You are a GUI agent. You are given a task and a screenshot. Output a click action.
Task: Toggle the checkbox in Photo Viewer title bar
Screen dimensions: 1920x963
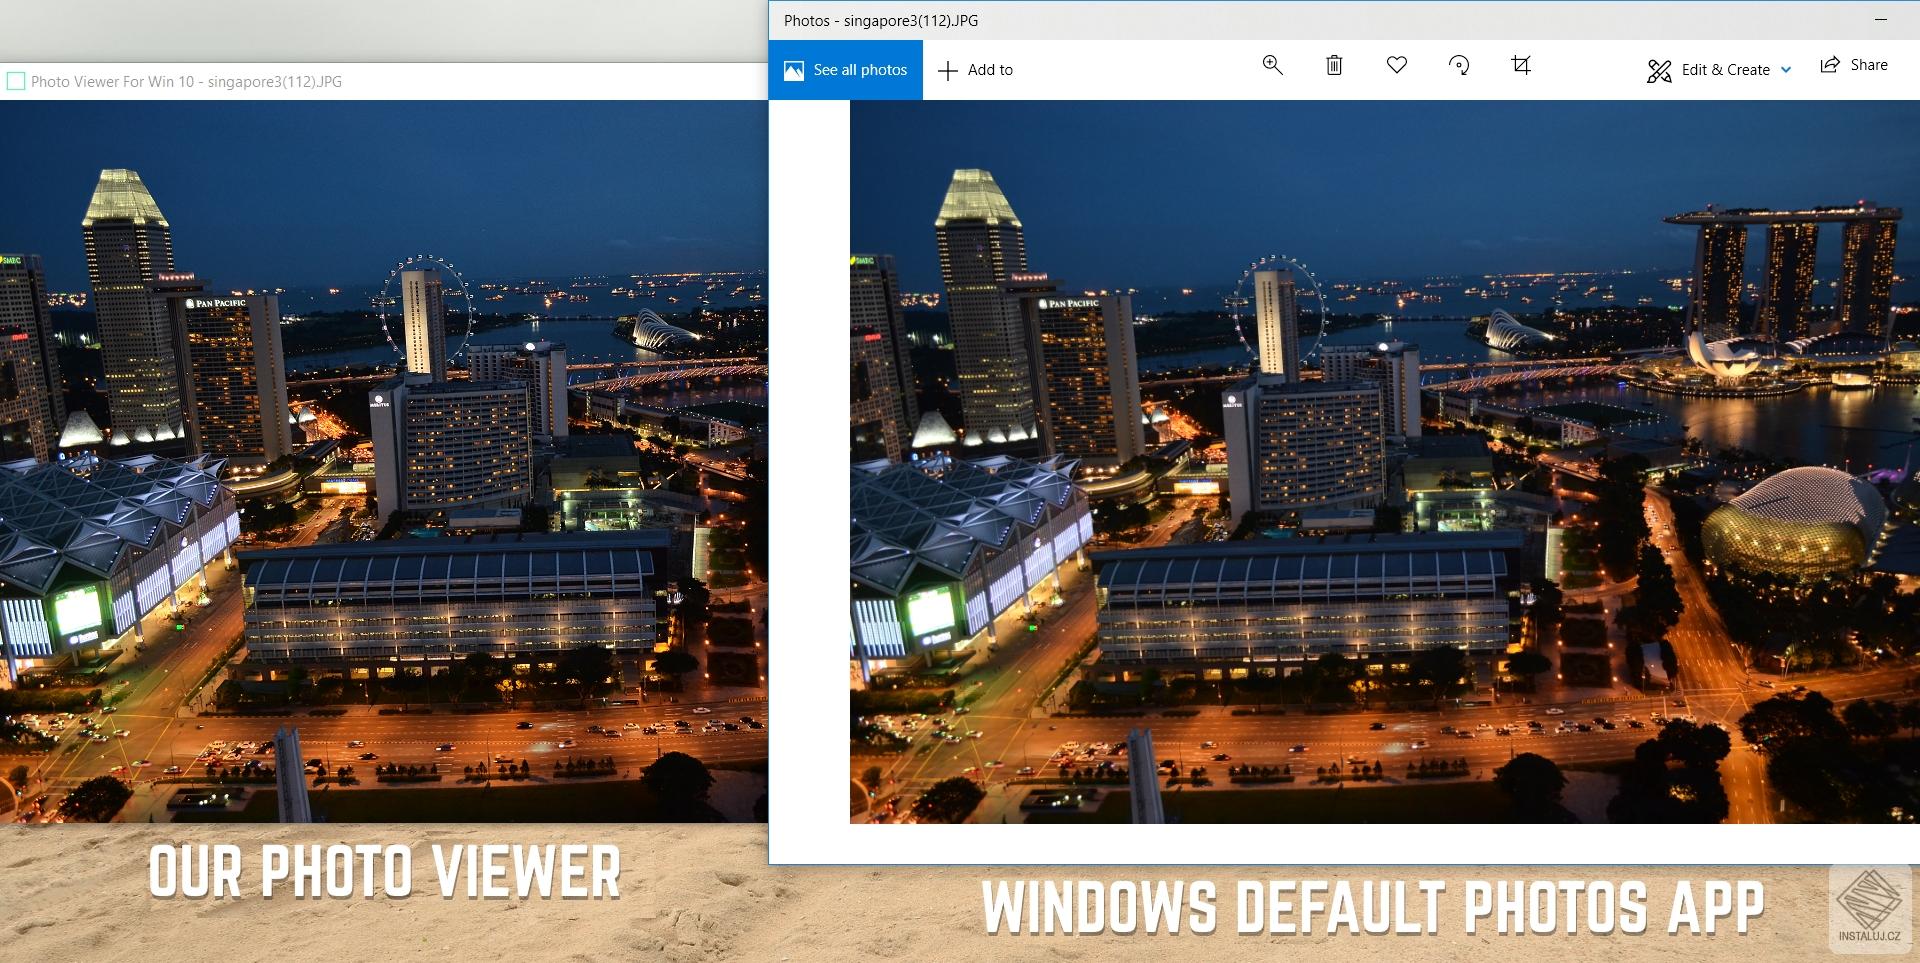pos(16,81)
